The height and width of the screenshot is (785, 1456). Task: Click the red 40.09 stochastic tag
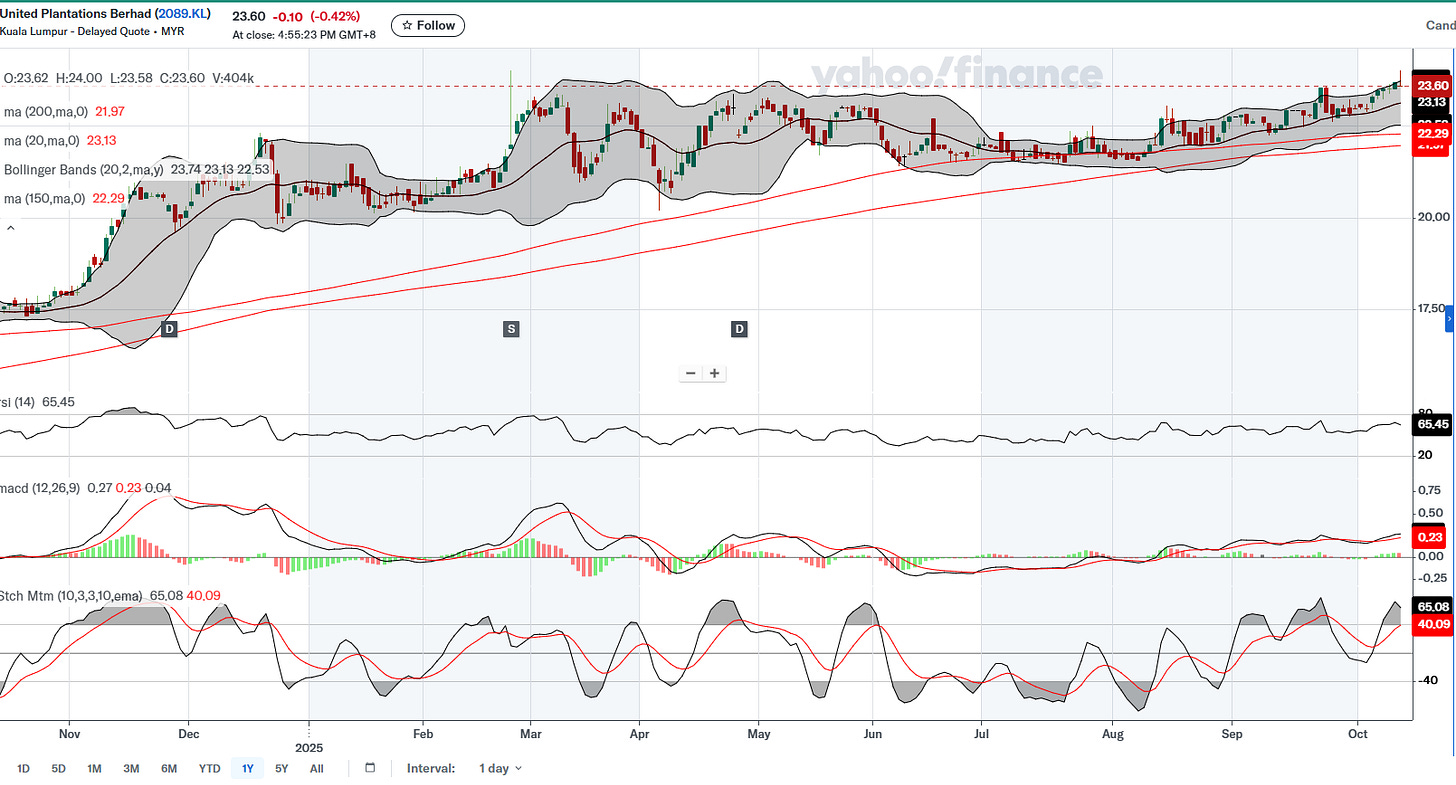1433,625
